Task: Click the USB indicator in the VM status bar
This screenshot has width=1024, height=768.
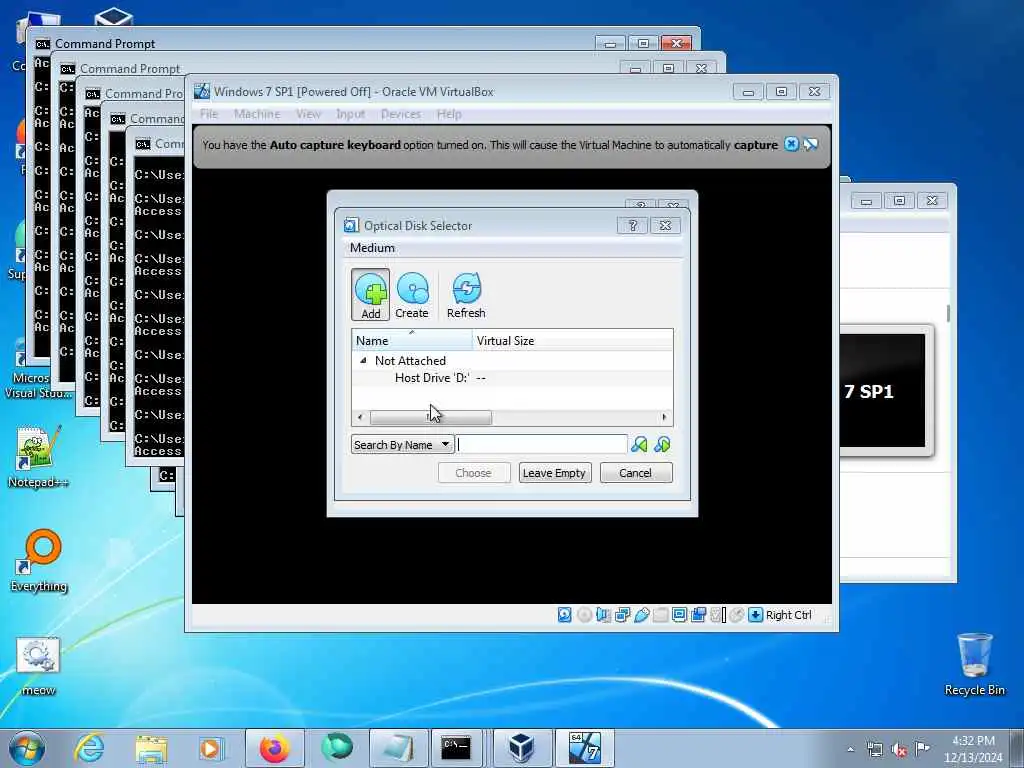Action: click(641, 615)
